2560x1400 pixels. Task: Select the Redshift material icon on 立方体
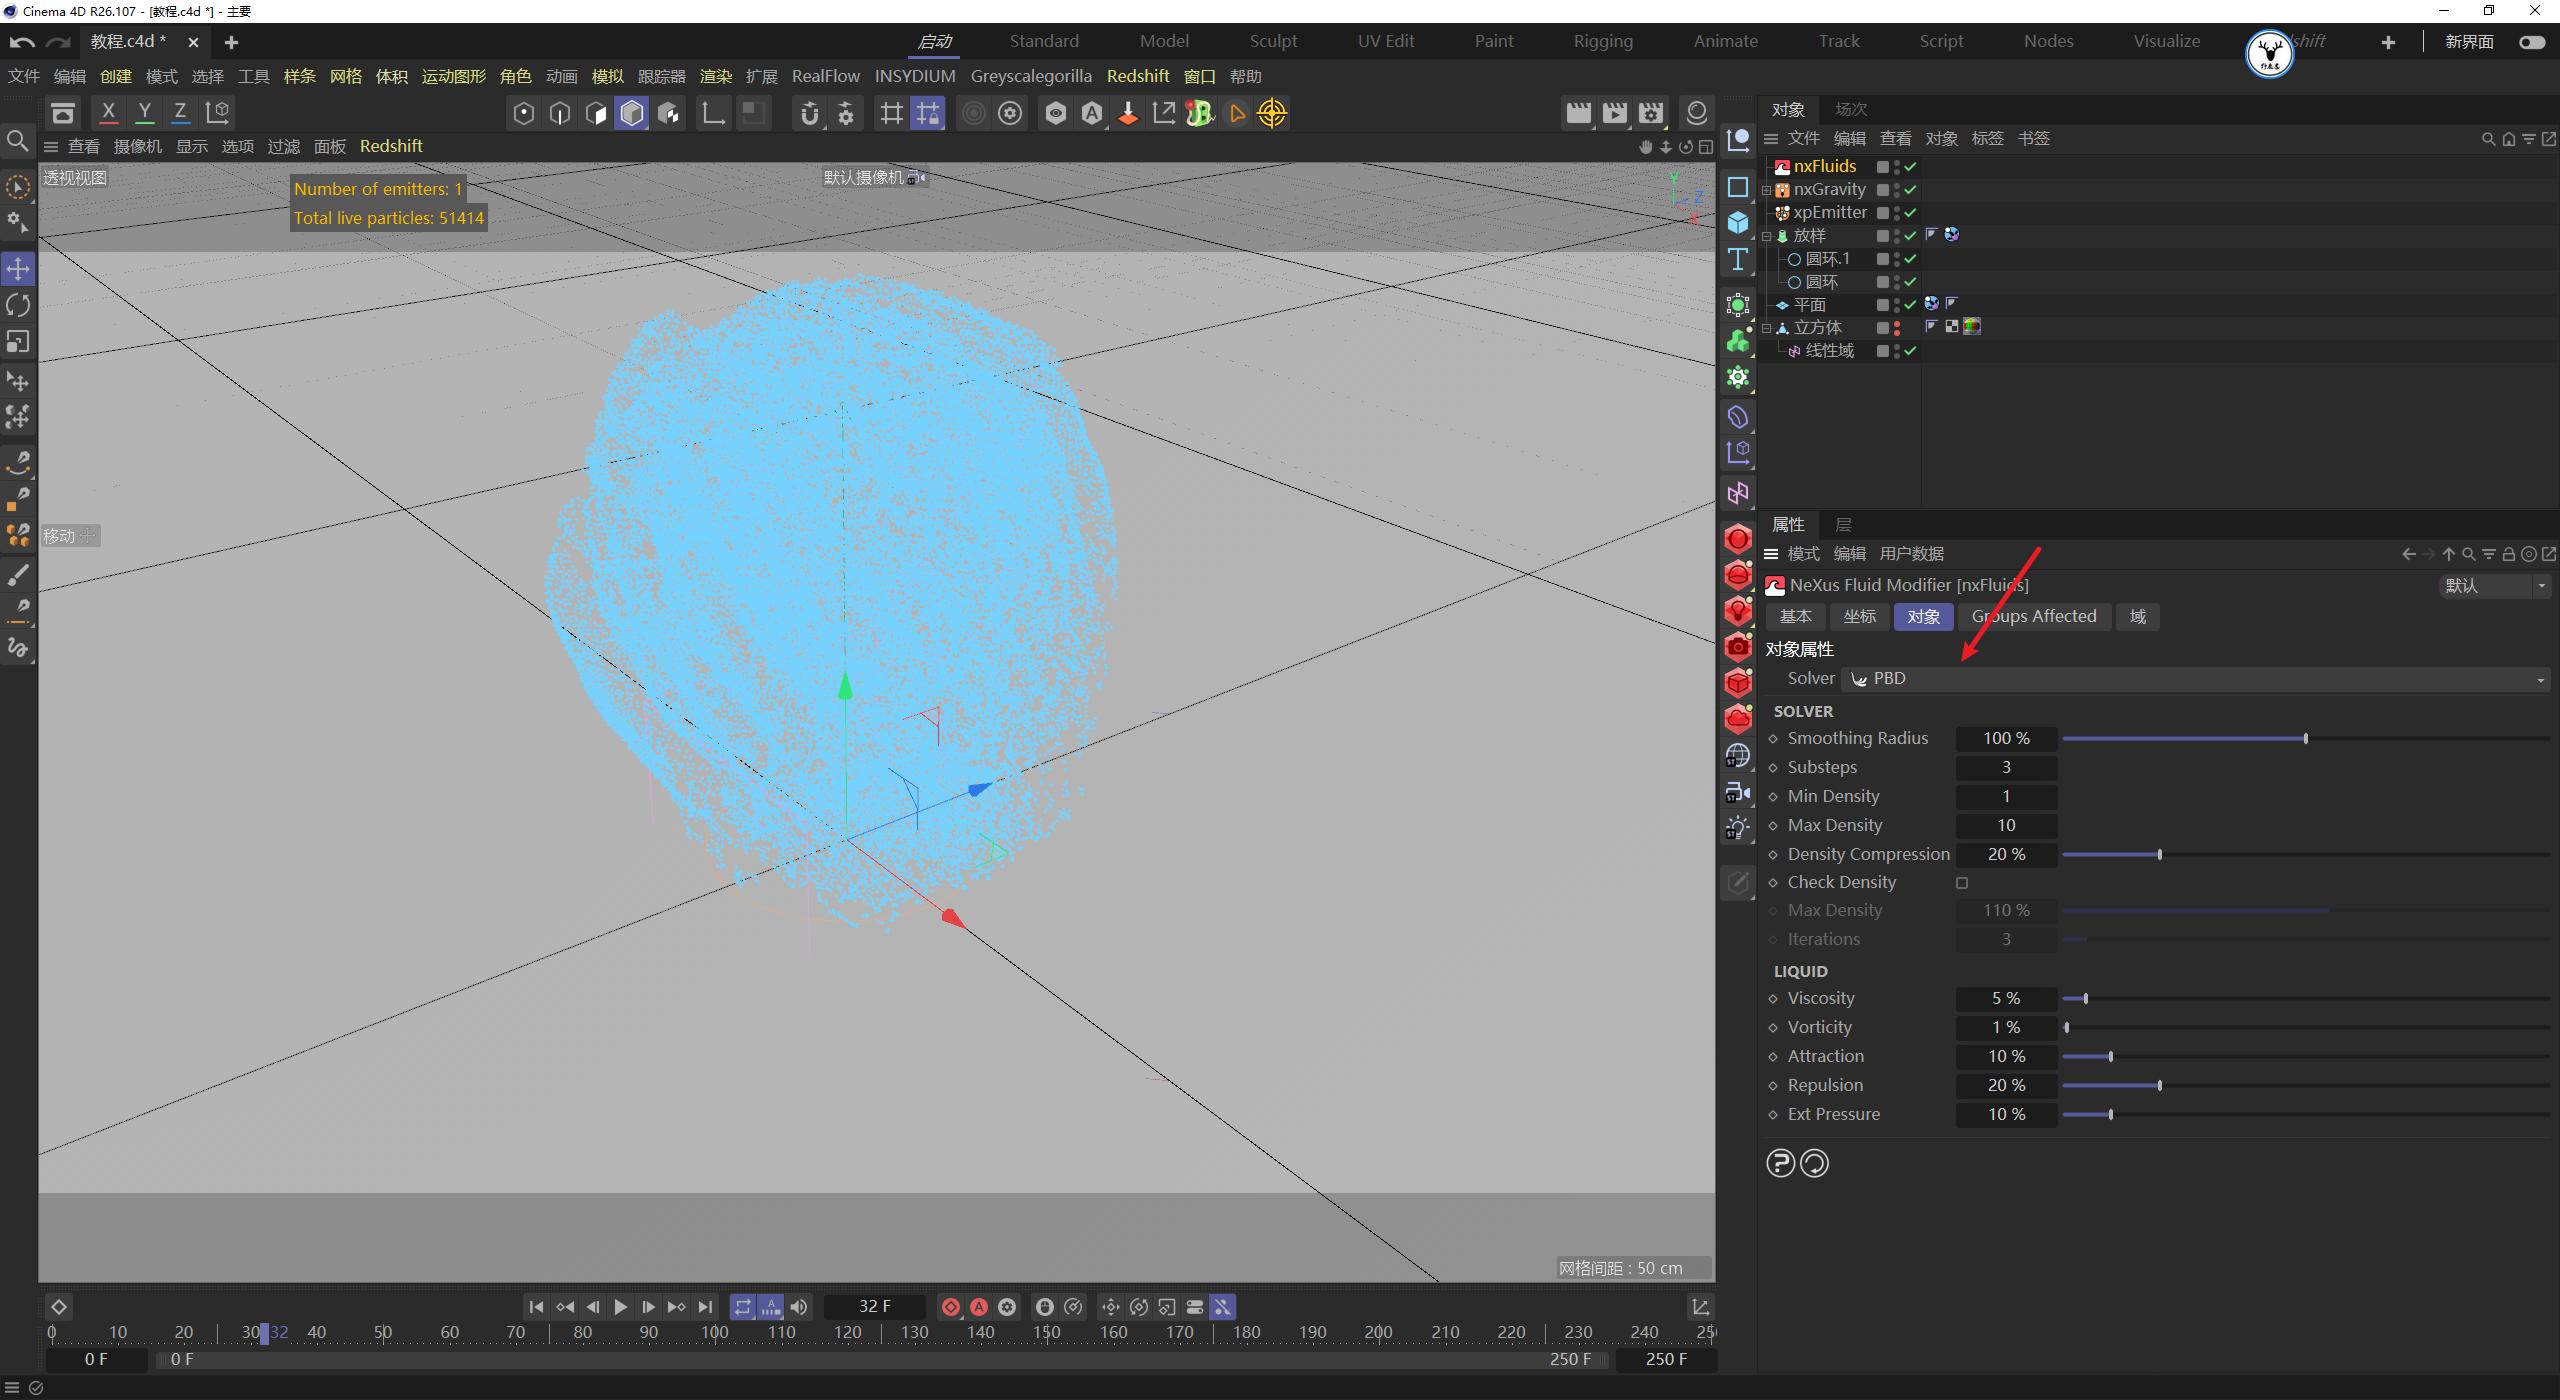tap(1971, 326)
